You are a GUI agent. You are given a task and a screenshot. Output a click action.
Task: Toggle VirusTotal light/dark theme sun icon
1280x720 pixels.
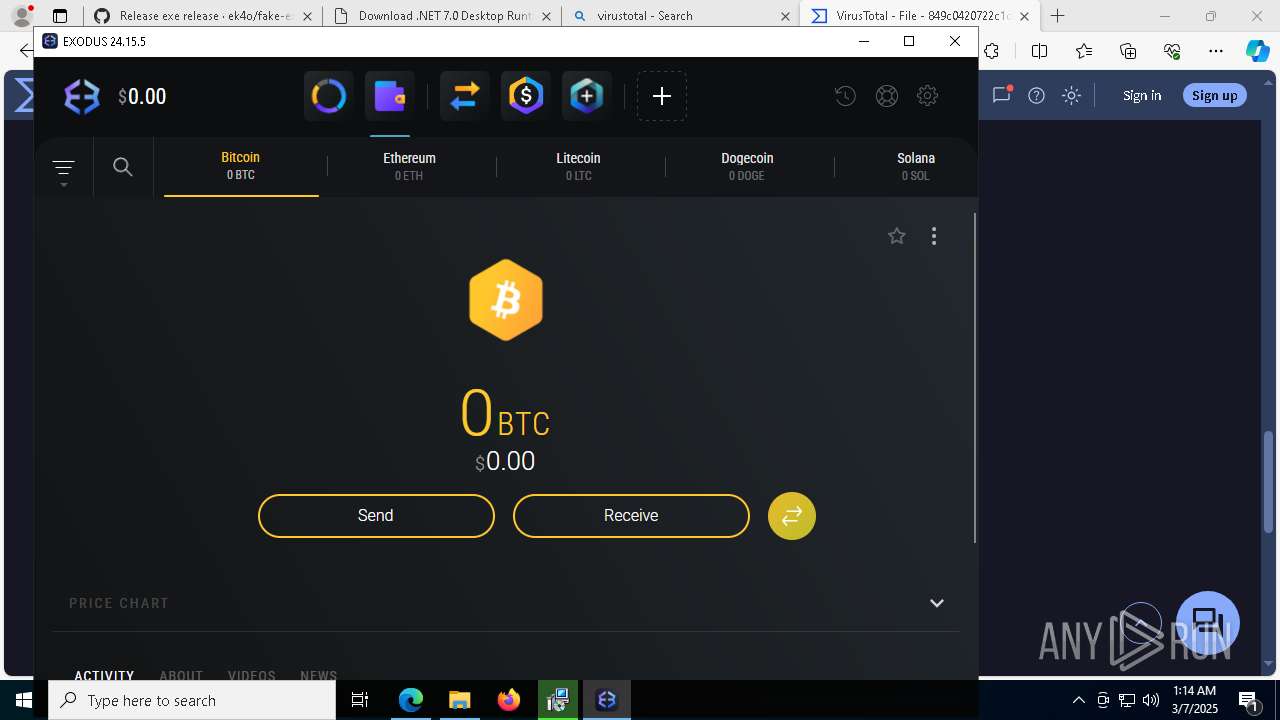1072,95
